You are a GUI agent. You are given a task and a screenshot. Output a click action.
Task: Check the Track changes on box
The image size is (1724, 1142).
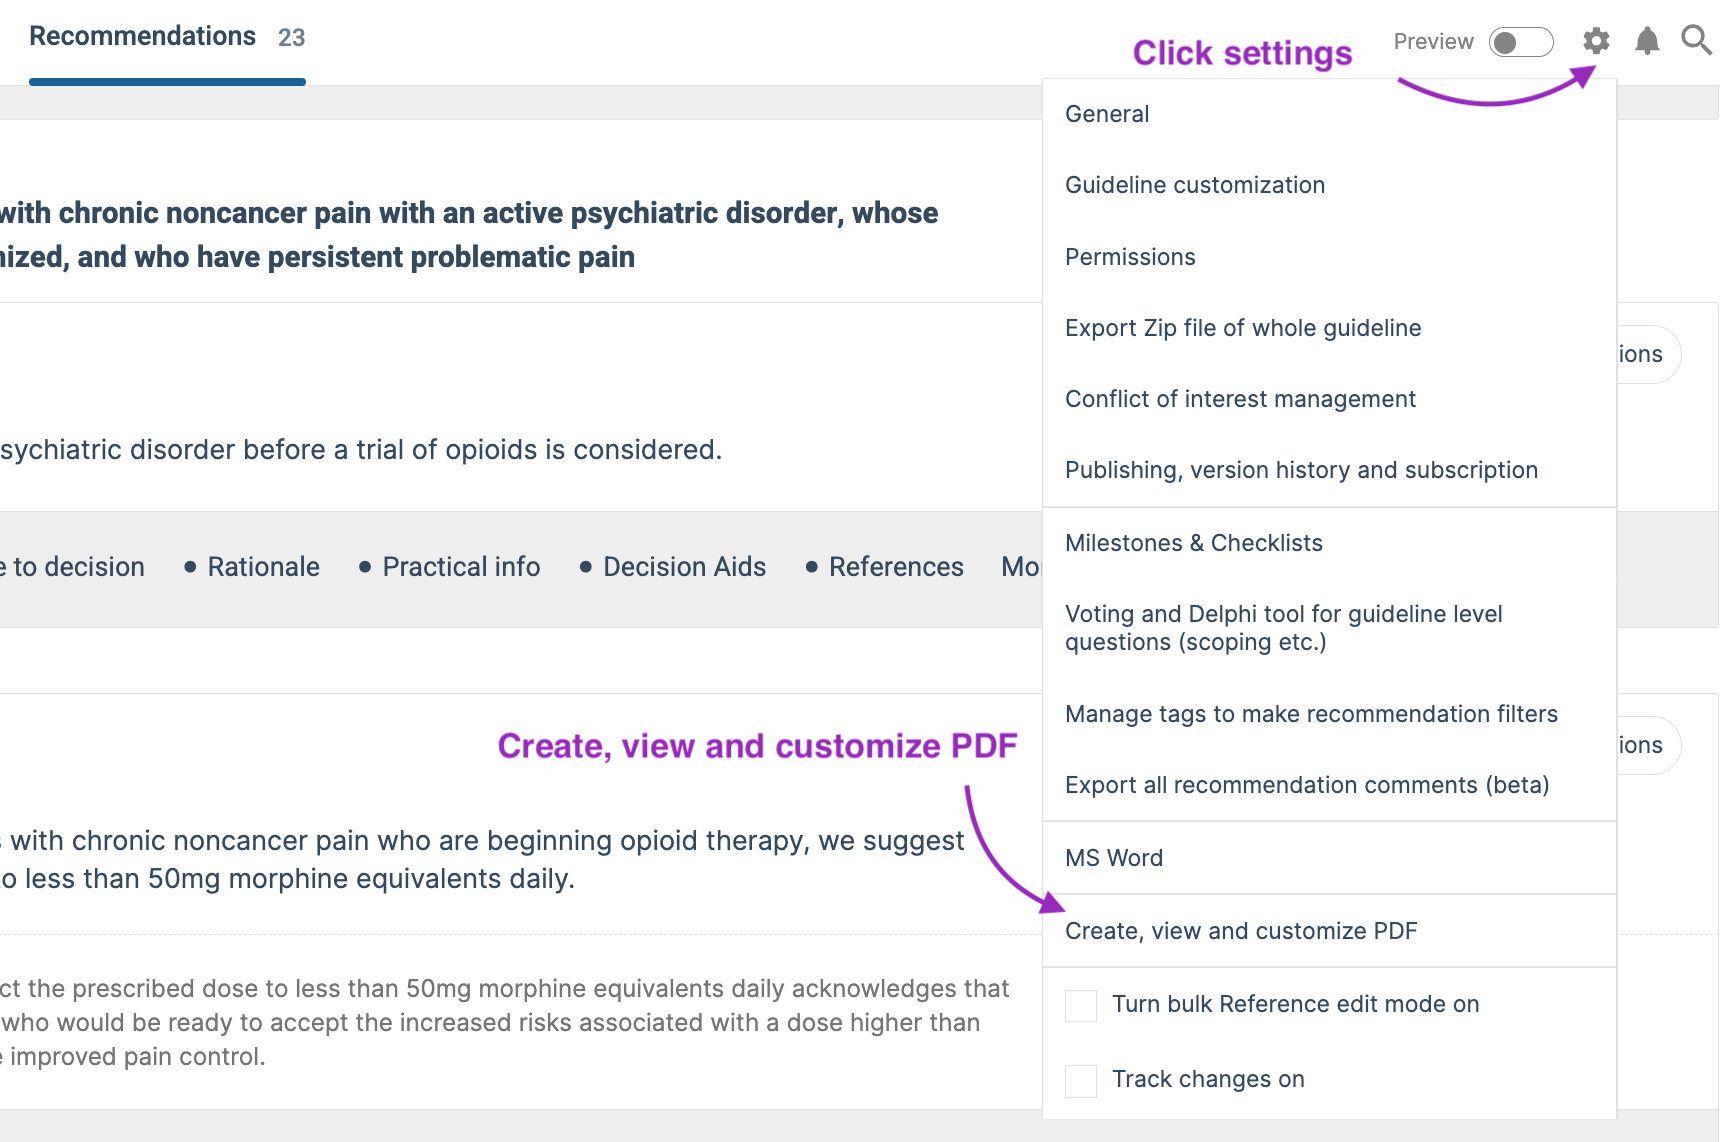1081,1081
